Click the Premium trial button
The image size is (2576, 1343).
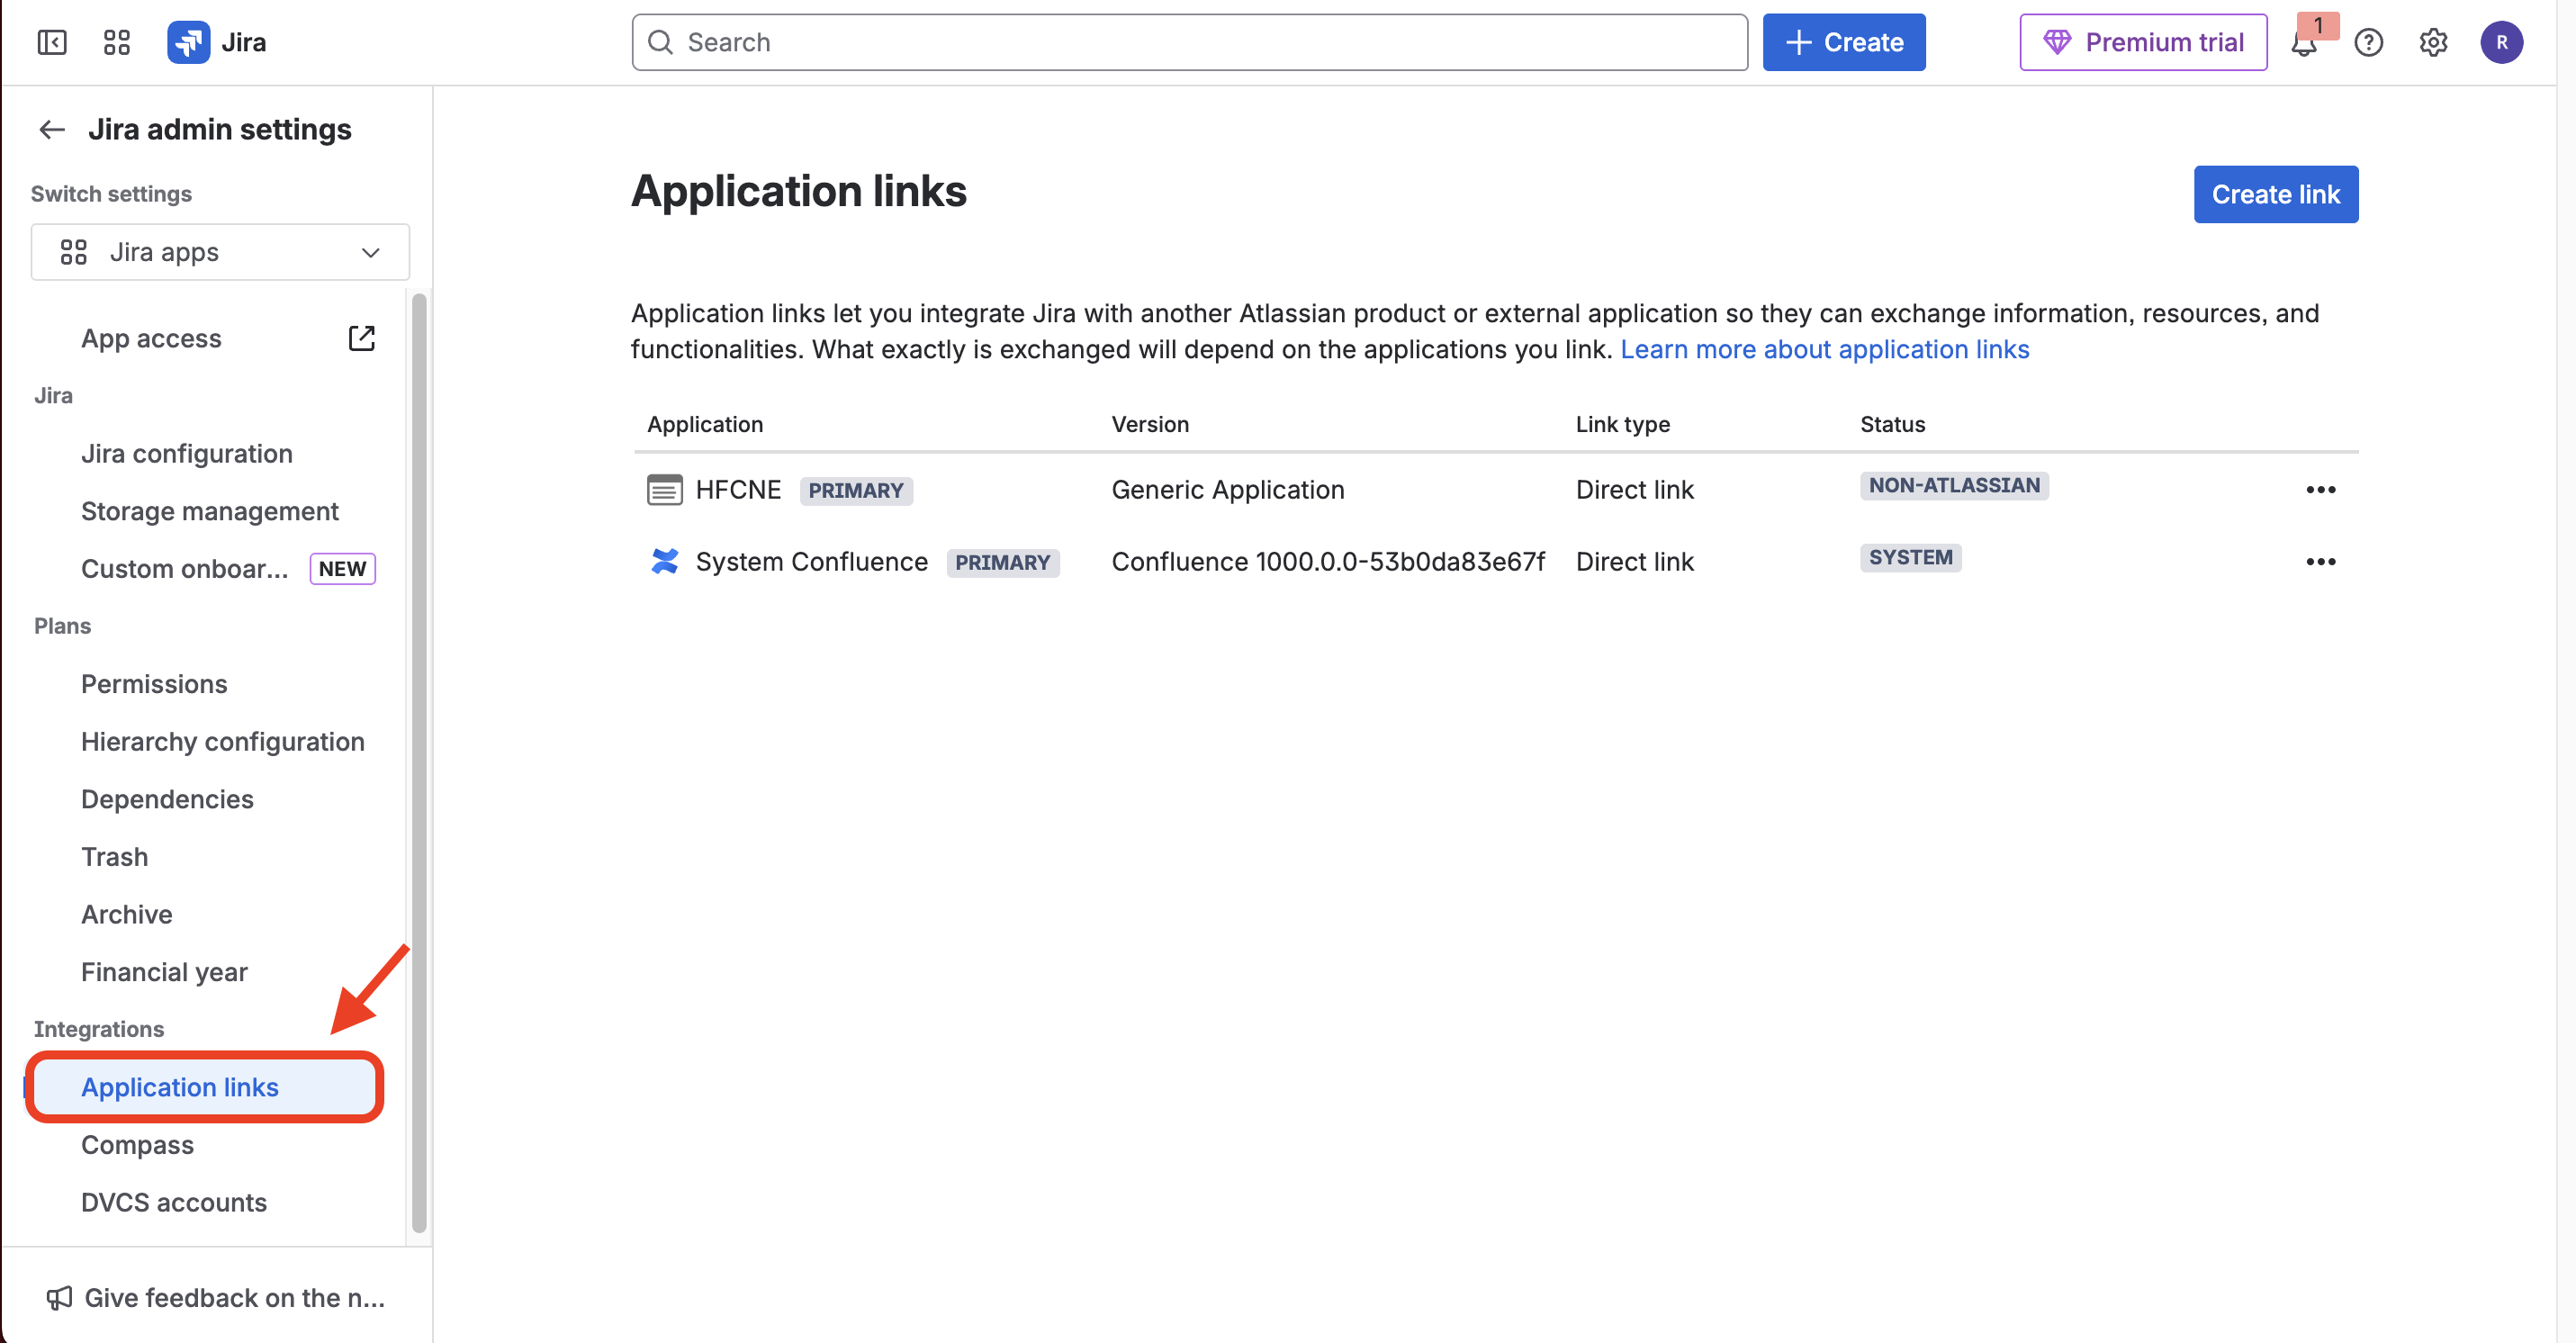tap(2143, 42)
